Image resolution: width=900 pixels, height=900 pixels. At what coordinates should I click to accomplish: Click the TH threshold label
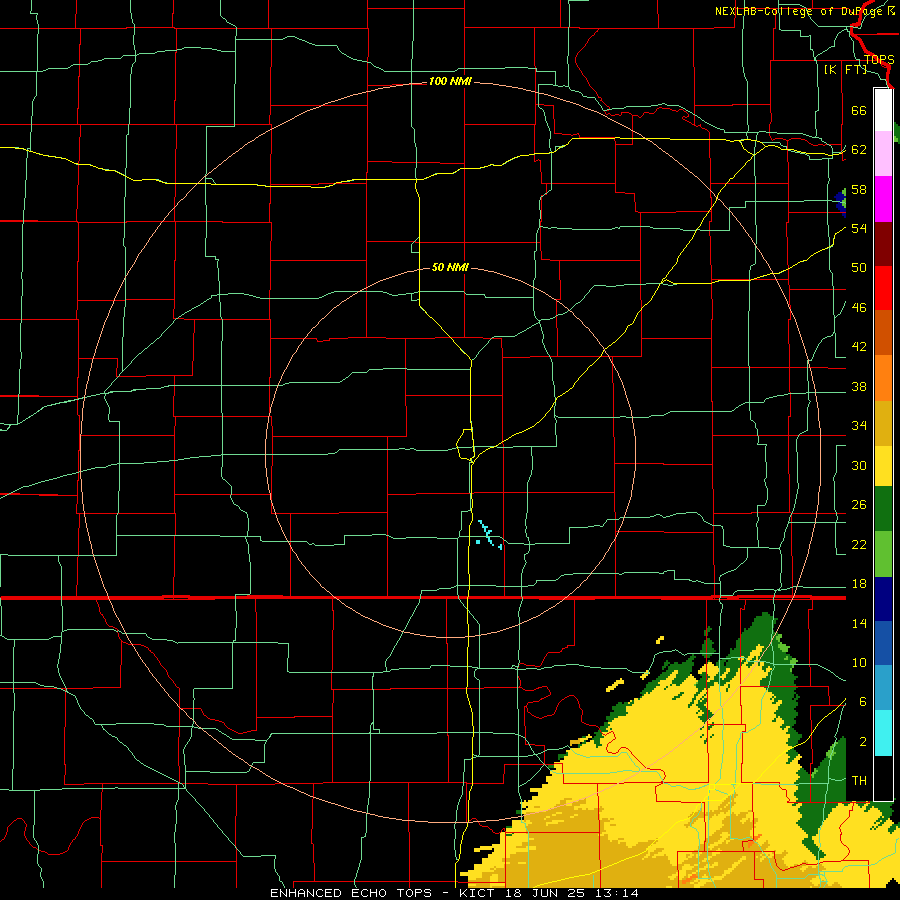[859, 781]
